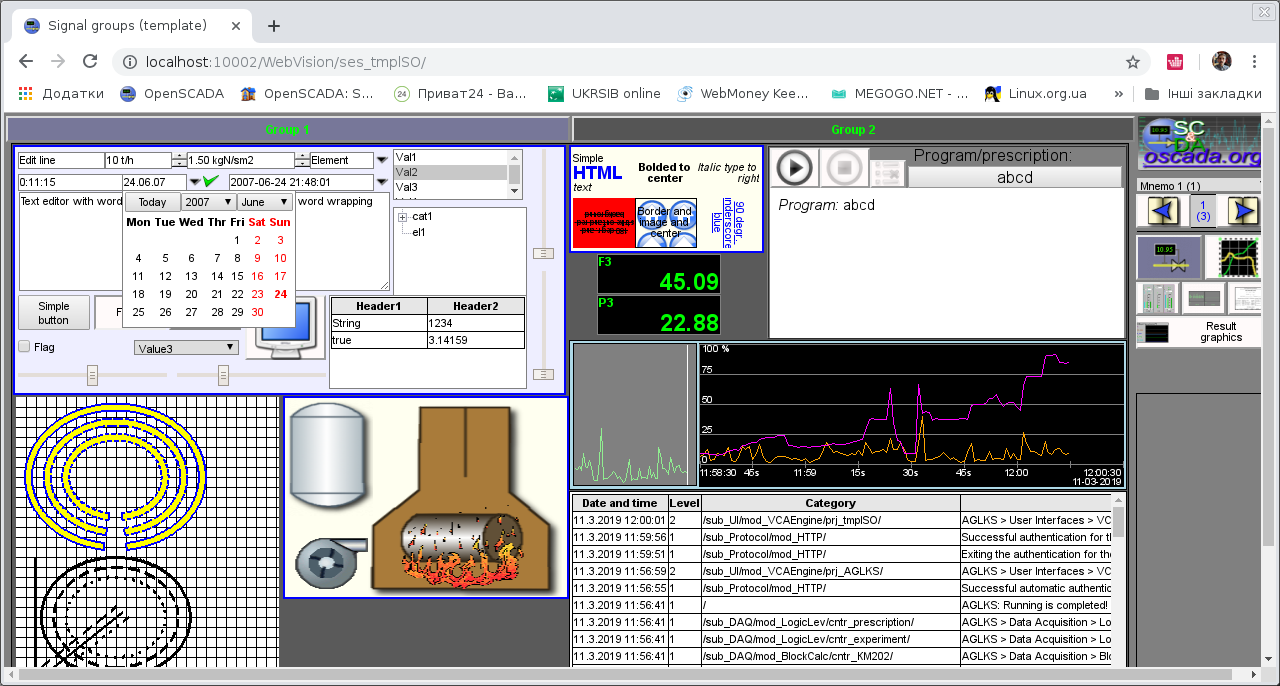Expand the cat1 tree node
1280x686 pixels.
click(402, 217)
